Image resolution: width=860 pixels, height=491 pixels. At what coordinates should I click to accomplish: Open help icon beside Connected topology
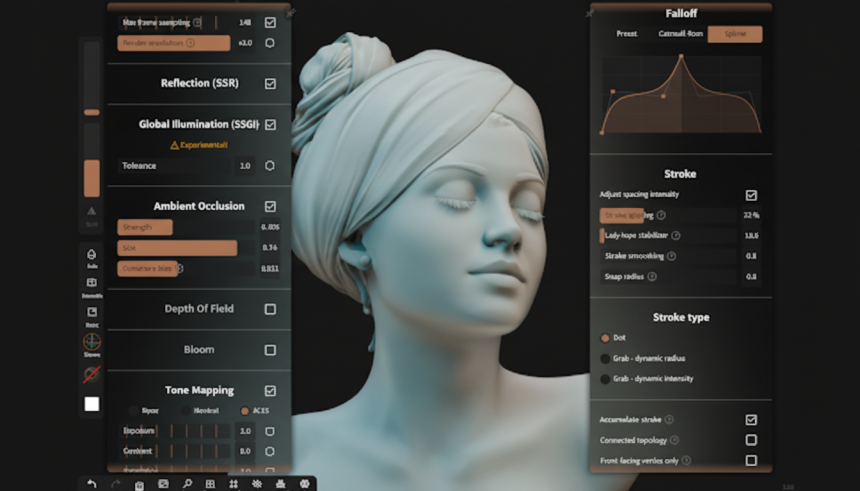(x=675, y=440)
